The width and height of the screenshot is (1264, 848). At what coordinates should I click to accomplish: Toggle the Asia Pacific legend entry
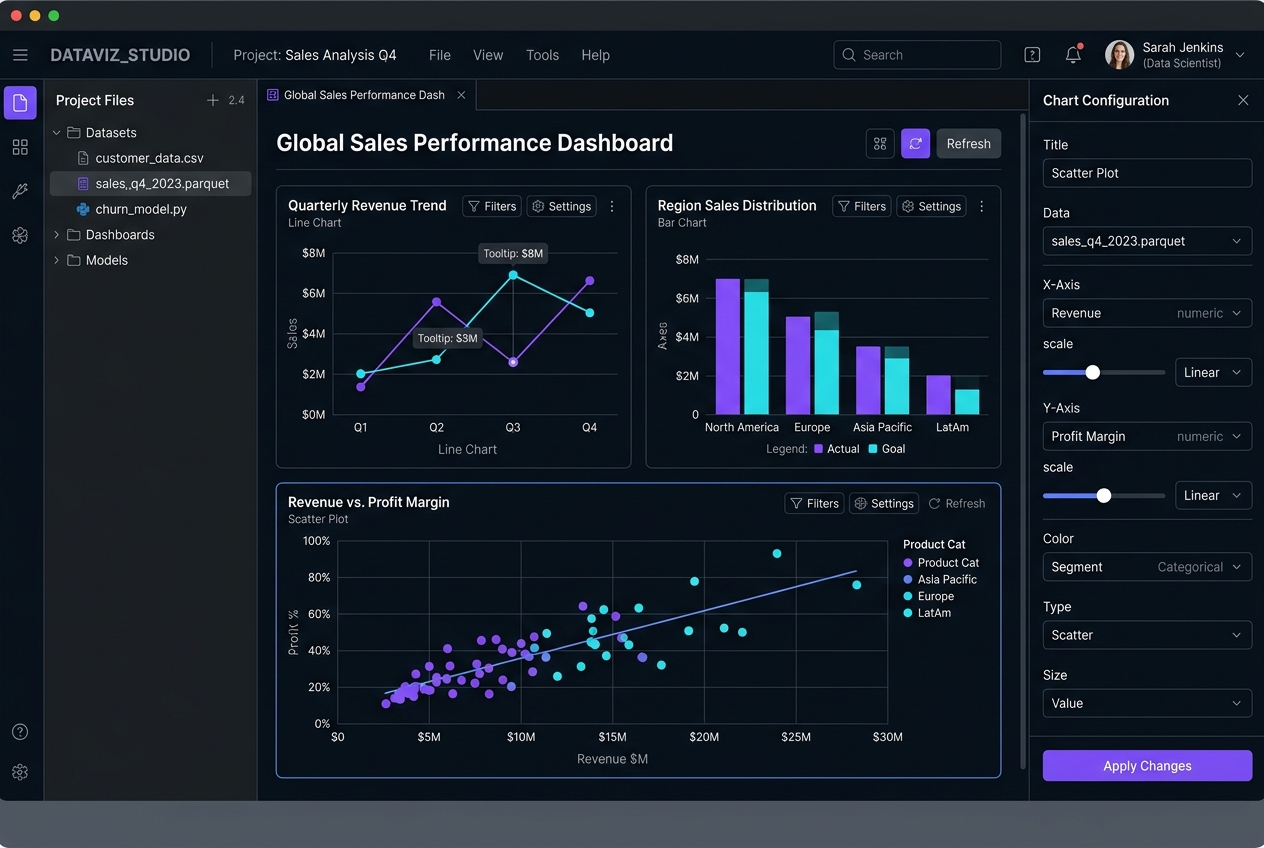[x=939, y=579]
